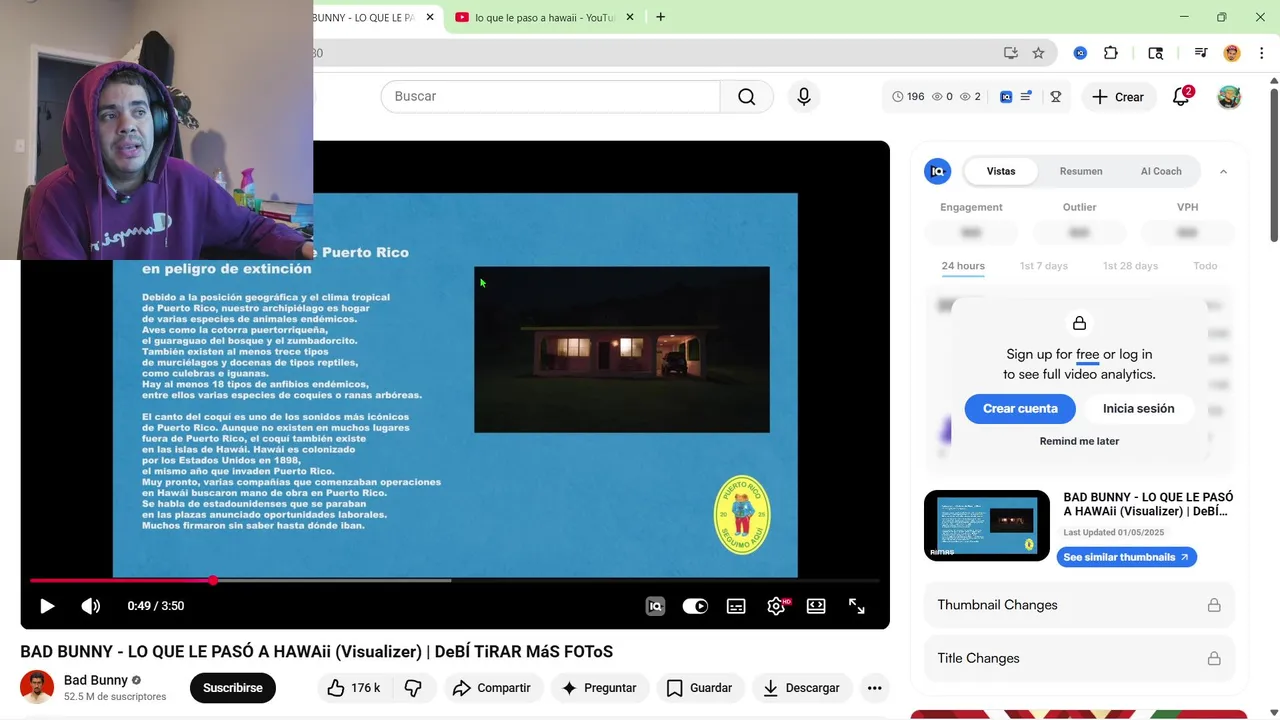The image size is (1280, 720).
Task: Collapse the vidIQ panel chevron
Action: (1223, 171)
